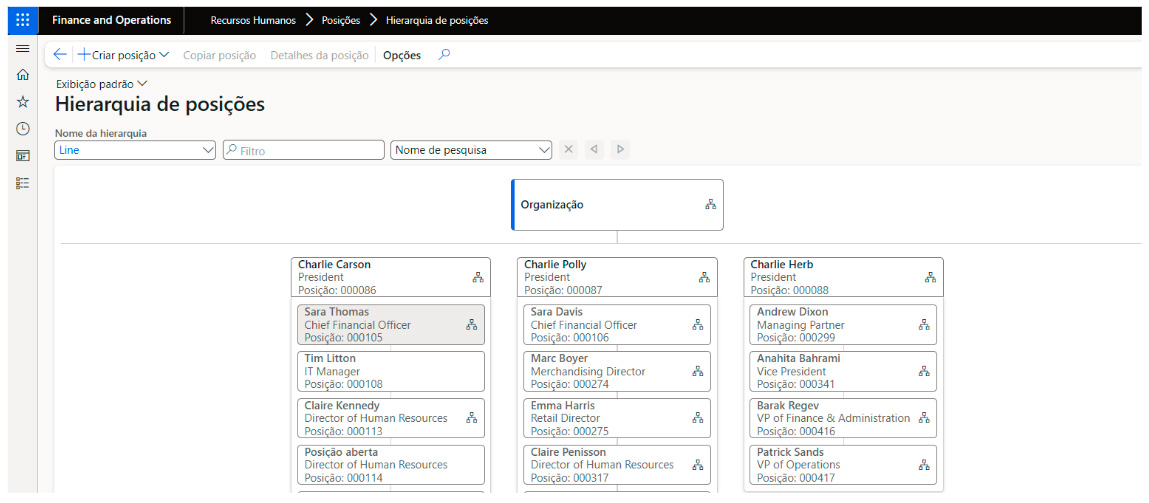
Task: Open the app launcher waffle icon
Action: point(22,20)
